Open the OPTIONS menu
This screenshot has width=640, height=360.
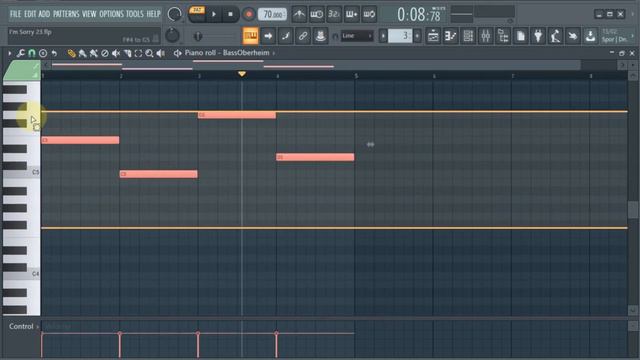[x=111, y=14]
